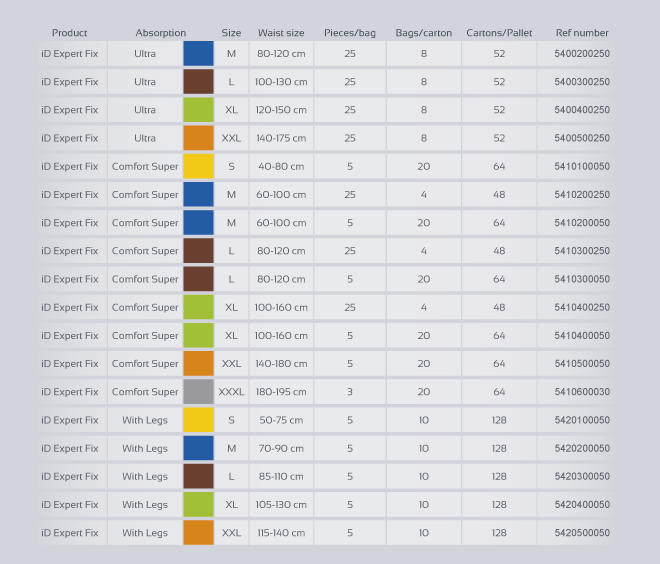Click grey swatch in XXXL row
The image size is (660, 564).
198,392
